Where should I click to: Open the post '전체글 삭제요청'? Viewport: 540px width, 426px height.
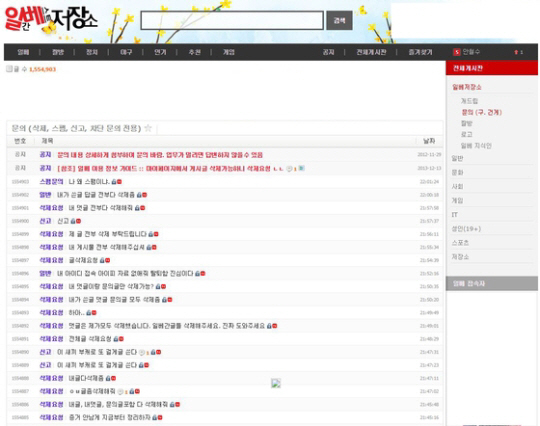[90, 339]
